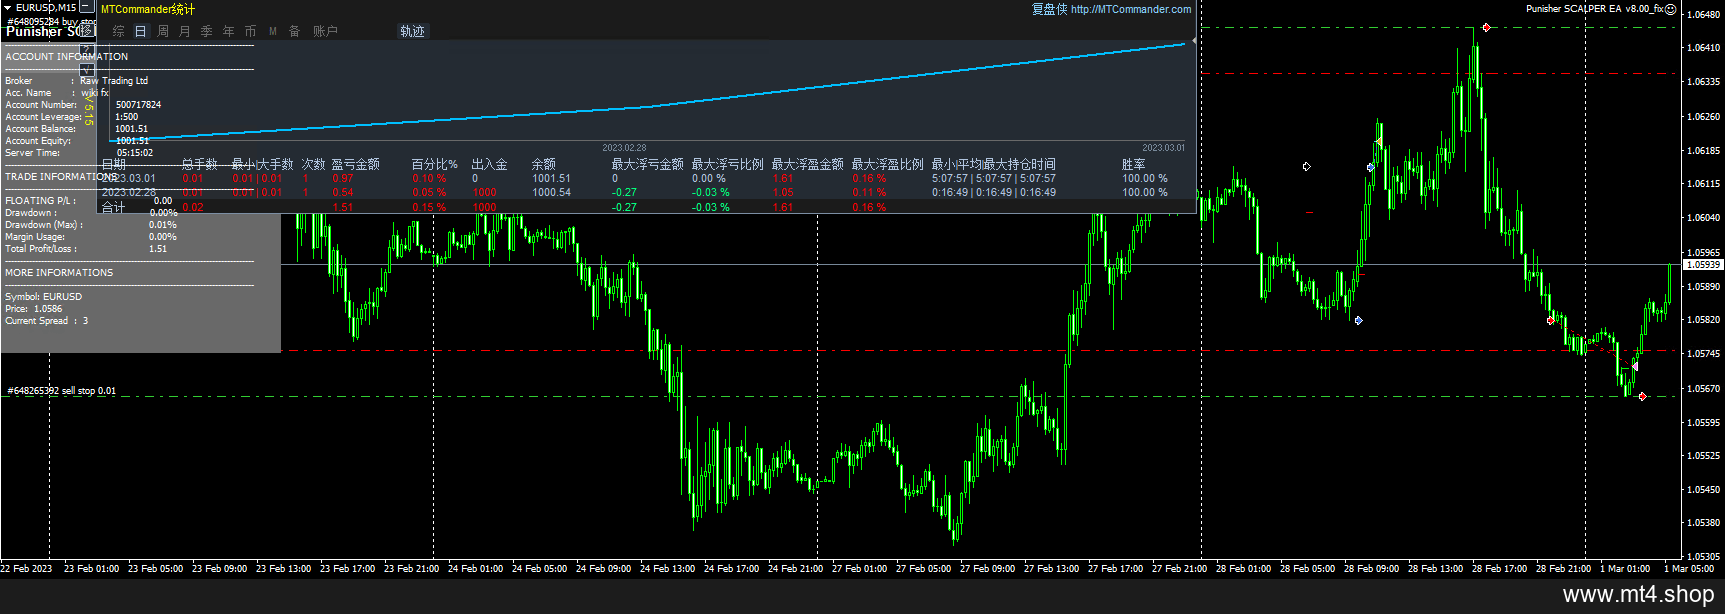Switch to the 账户 account tab
This screenshot has height=614, width=1725.
tap(325, 32)
